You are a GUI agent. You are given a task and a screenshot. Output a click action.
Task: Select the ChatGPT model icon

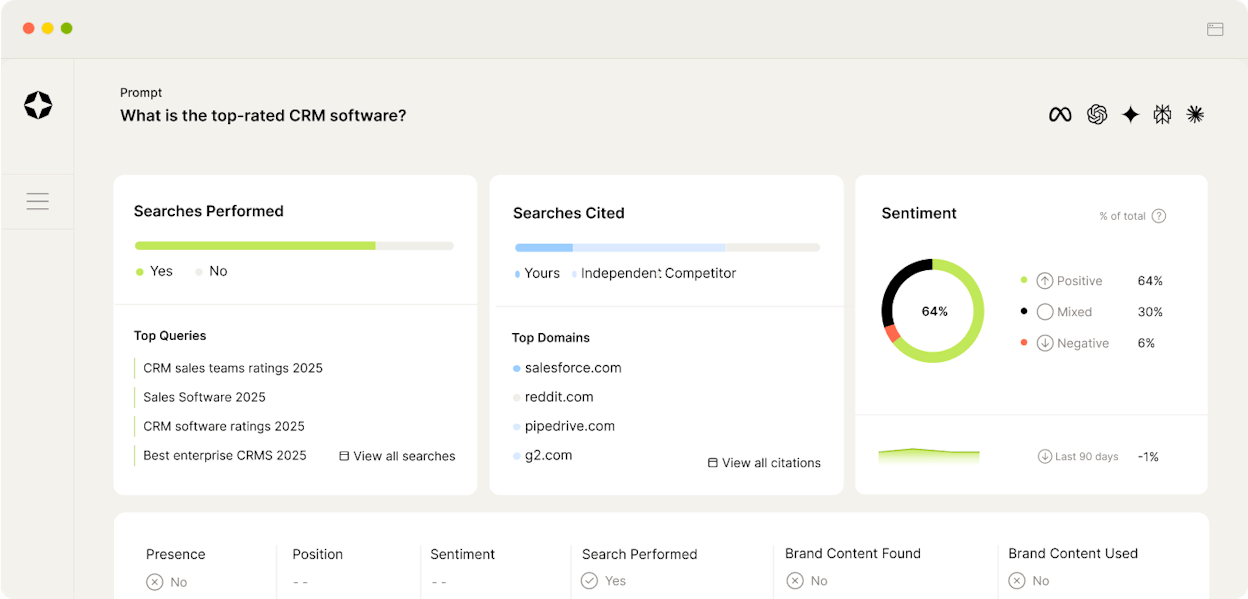pos(1097,115)
